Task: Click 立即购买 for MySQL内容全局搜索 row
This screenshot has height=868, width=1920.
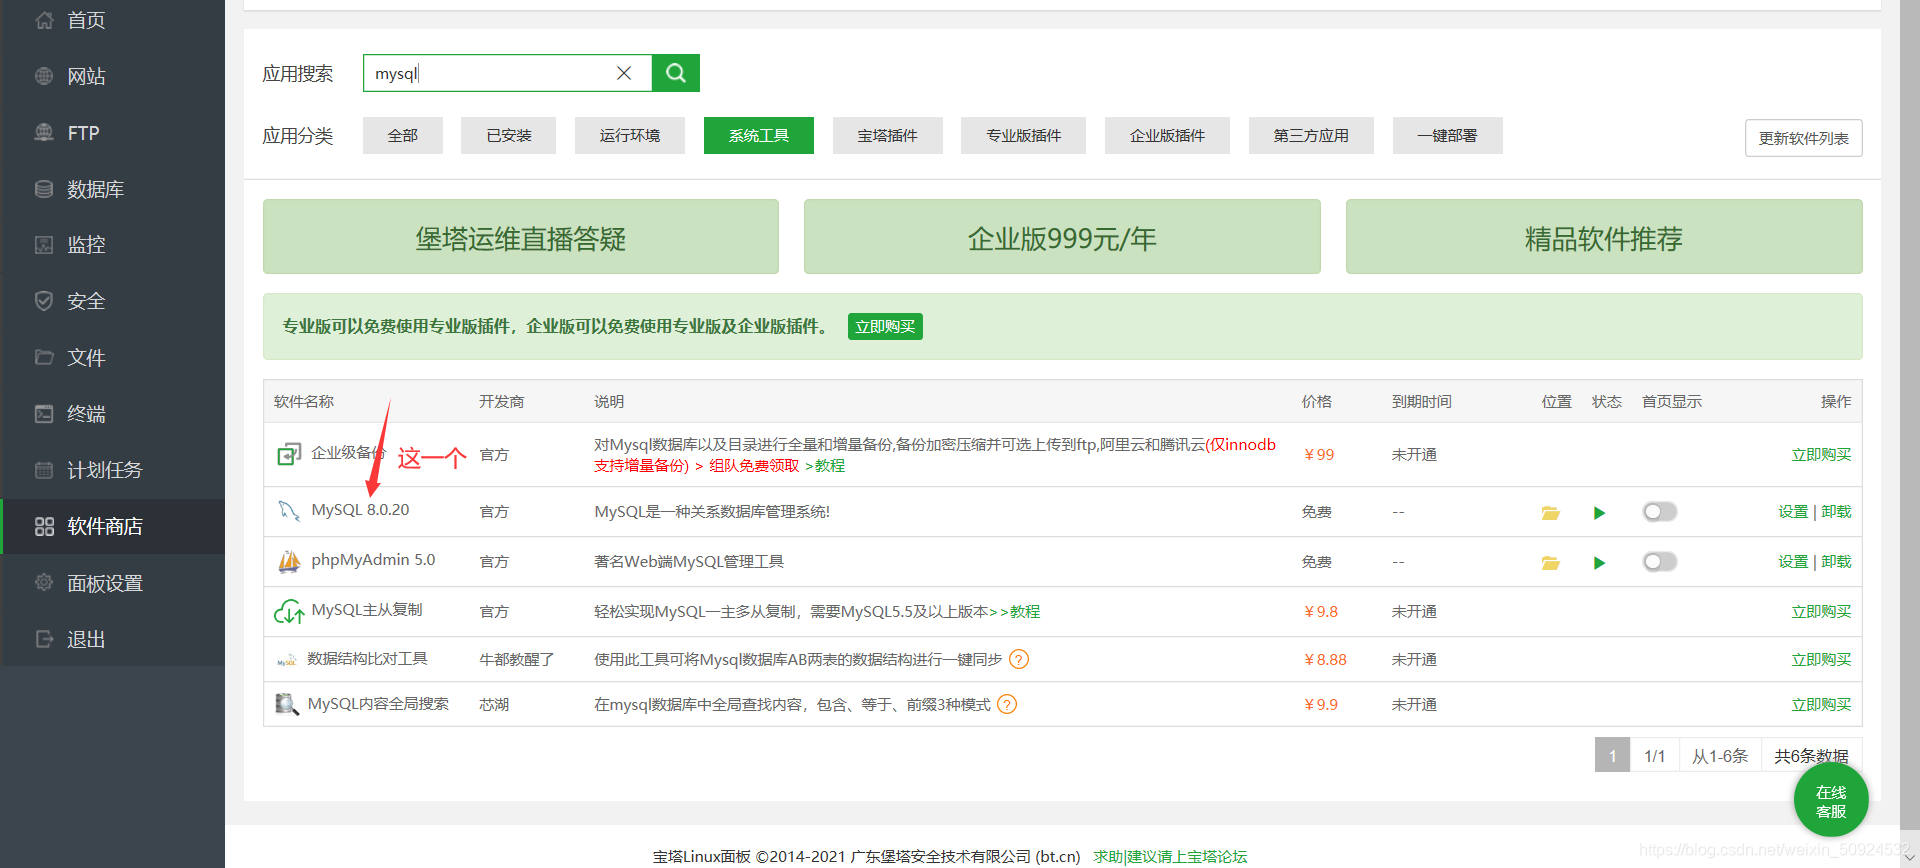Action: 1821,705
